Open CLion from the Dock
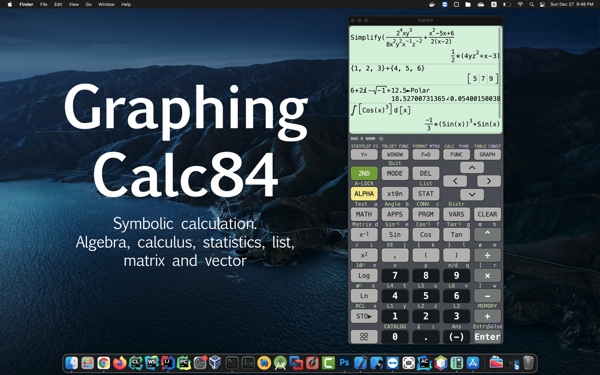 coord(136,363)
